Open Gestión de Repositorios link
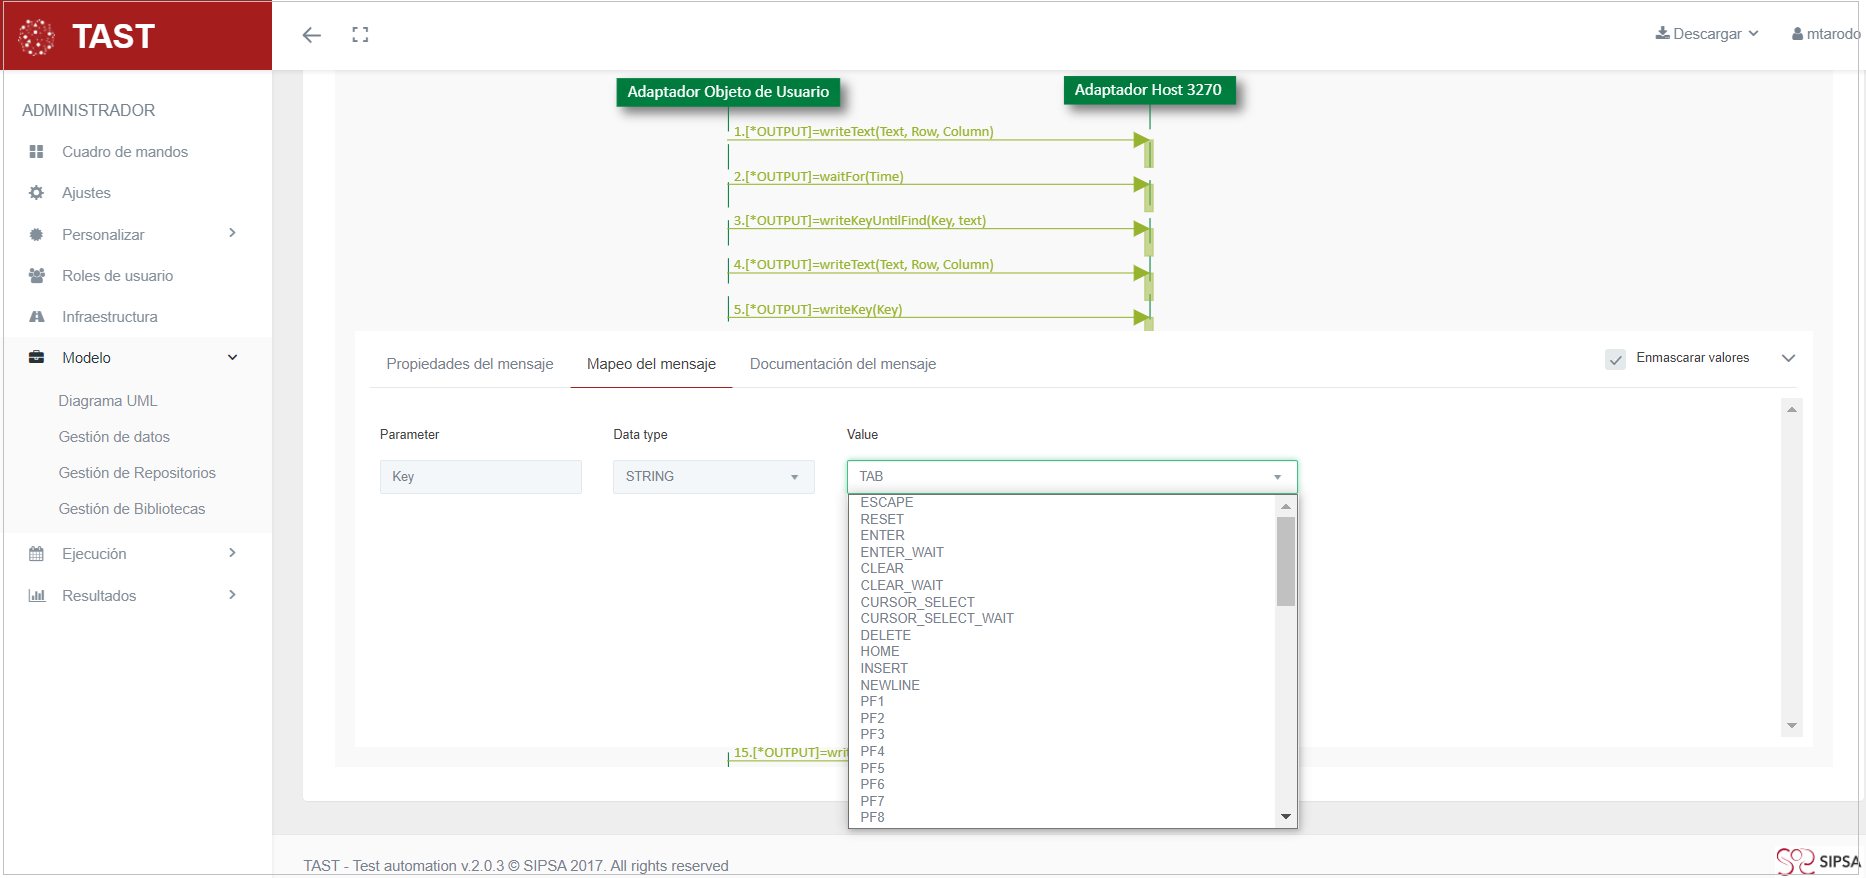Image resolution: width=1866 pixels, height=878 pixels. 137,473
